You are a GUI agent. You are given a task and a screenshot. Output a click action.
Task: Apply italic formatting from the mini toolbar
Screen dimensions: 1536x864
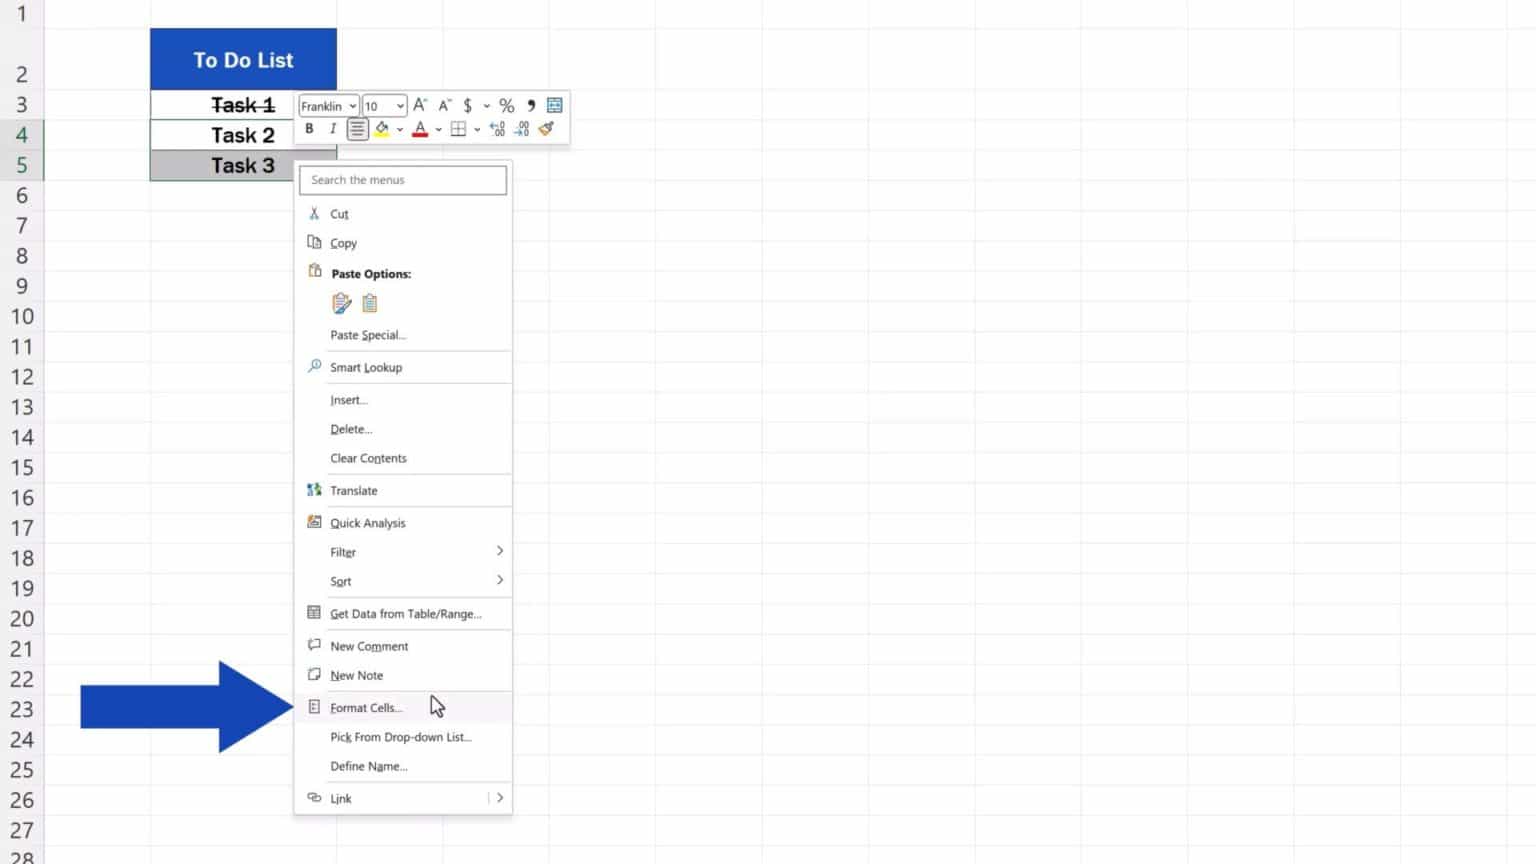tap(333, 128)
